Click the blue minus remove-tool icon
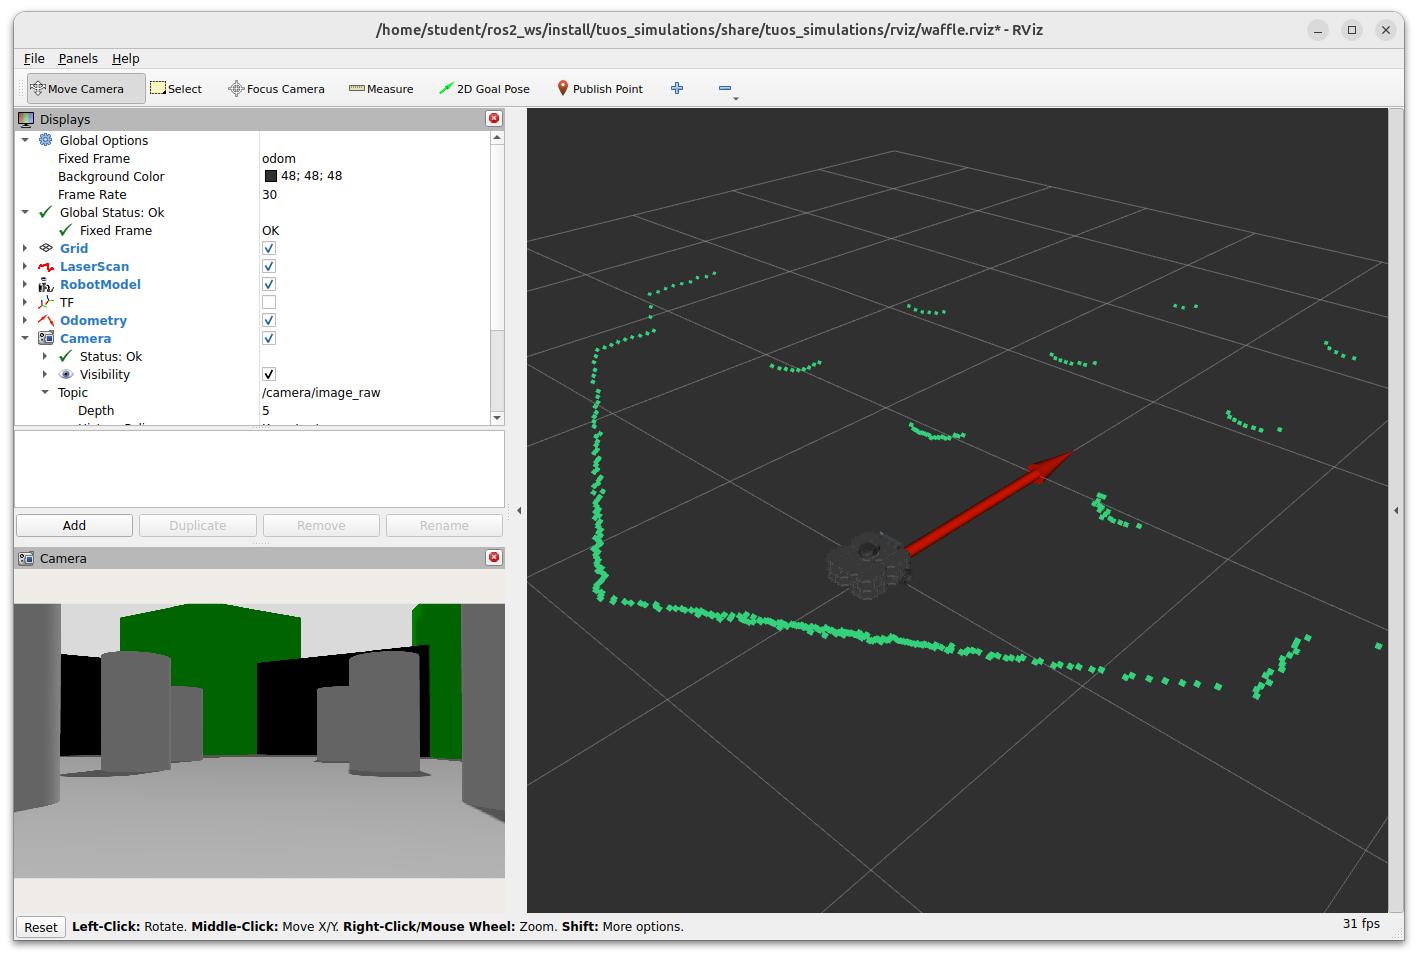Screen dimensions: 1418x957 click(x=725, y=89)
